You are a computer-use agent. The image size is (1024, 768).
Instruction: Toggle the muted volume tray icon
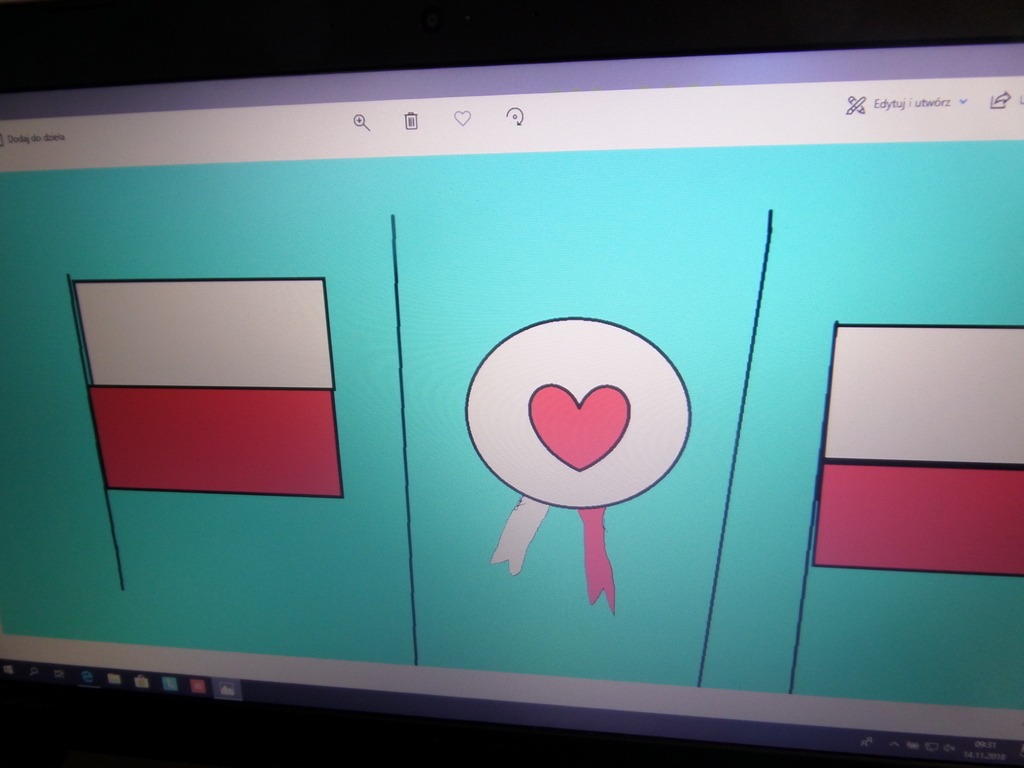(x=948, y=747)
